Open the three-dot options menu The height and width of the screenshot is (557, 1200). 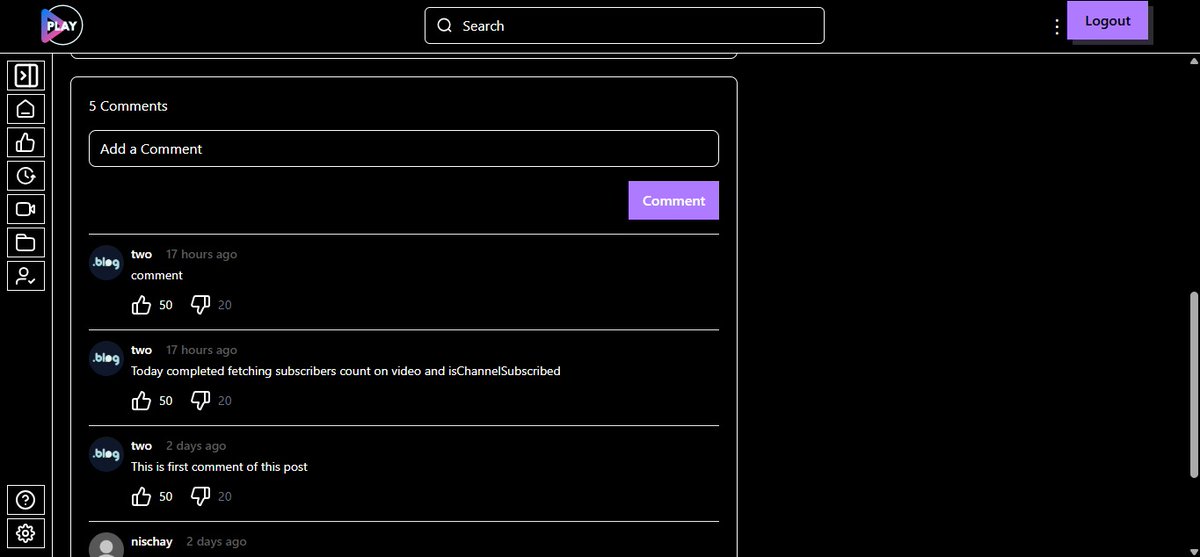pyautogui.click(x=1056, y=27)
